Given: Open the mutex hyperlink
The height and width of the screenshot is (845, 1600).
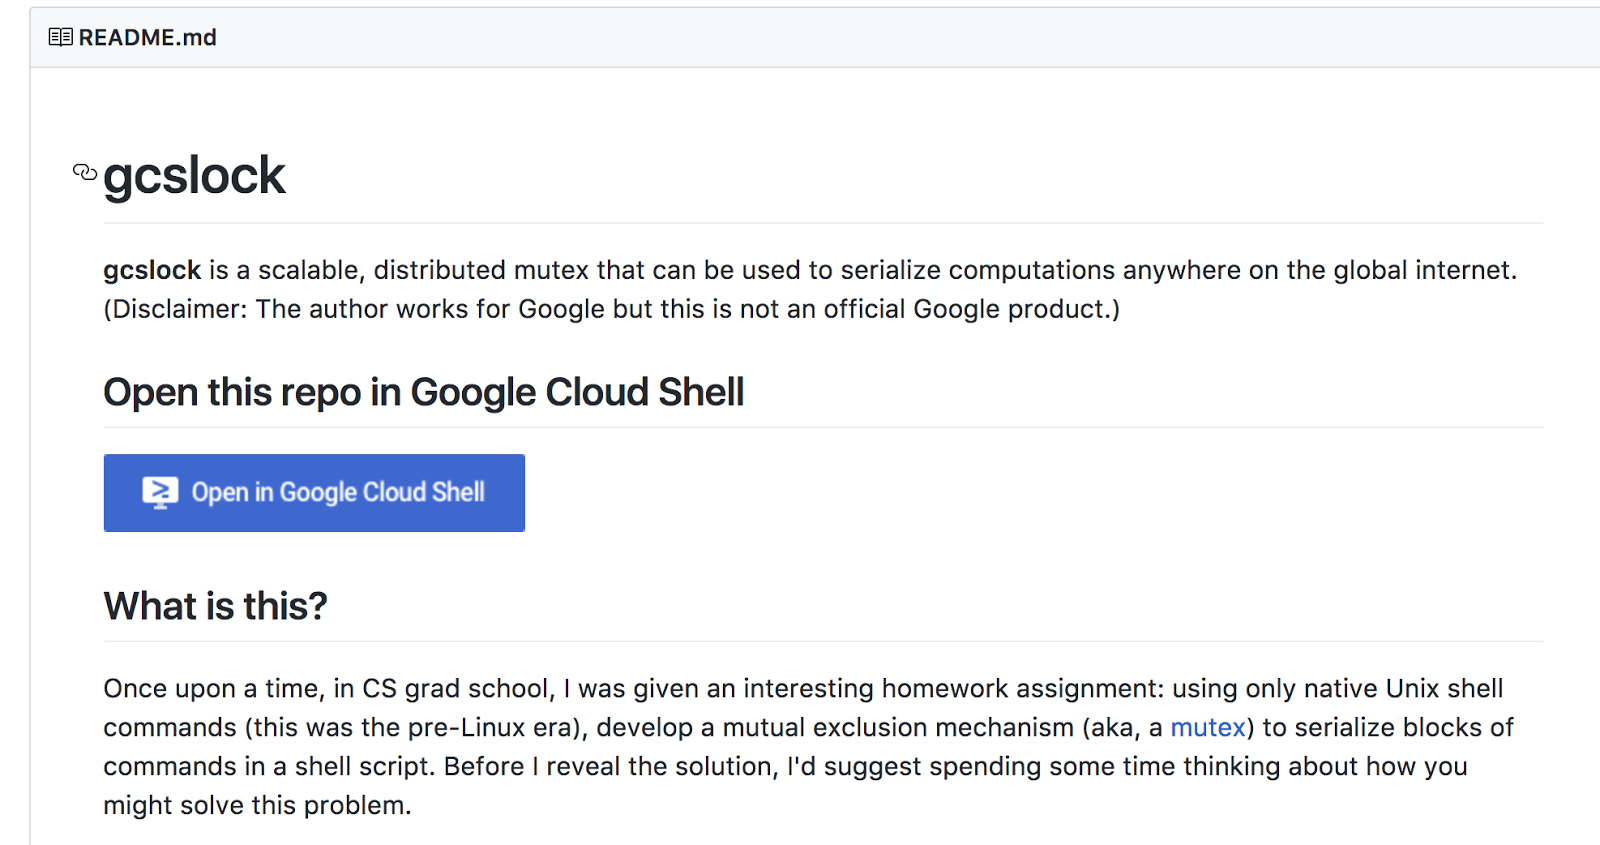Looking at the screenshot, I should pos(1208,727).
